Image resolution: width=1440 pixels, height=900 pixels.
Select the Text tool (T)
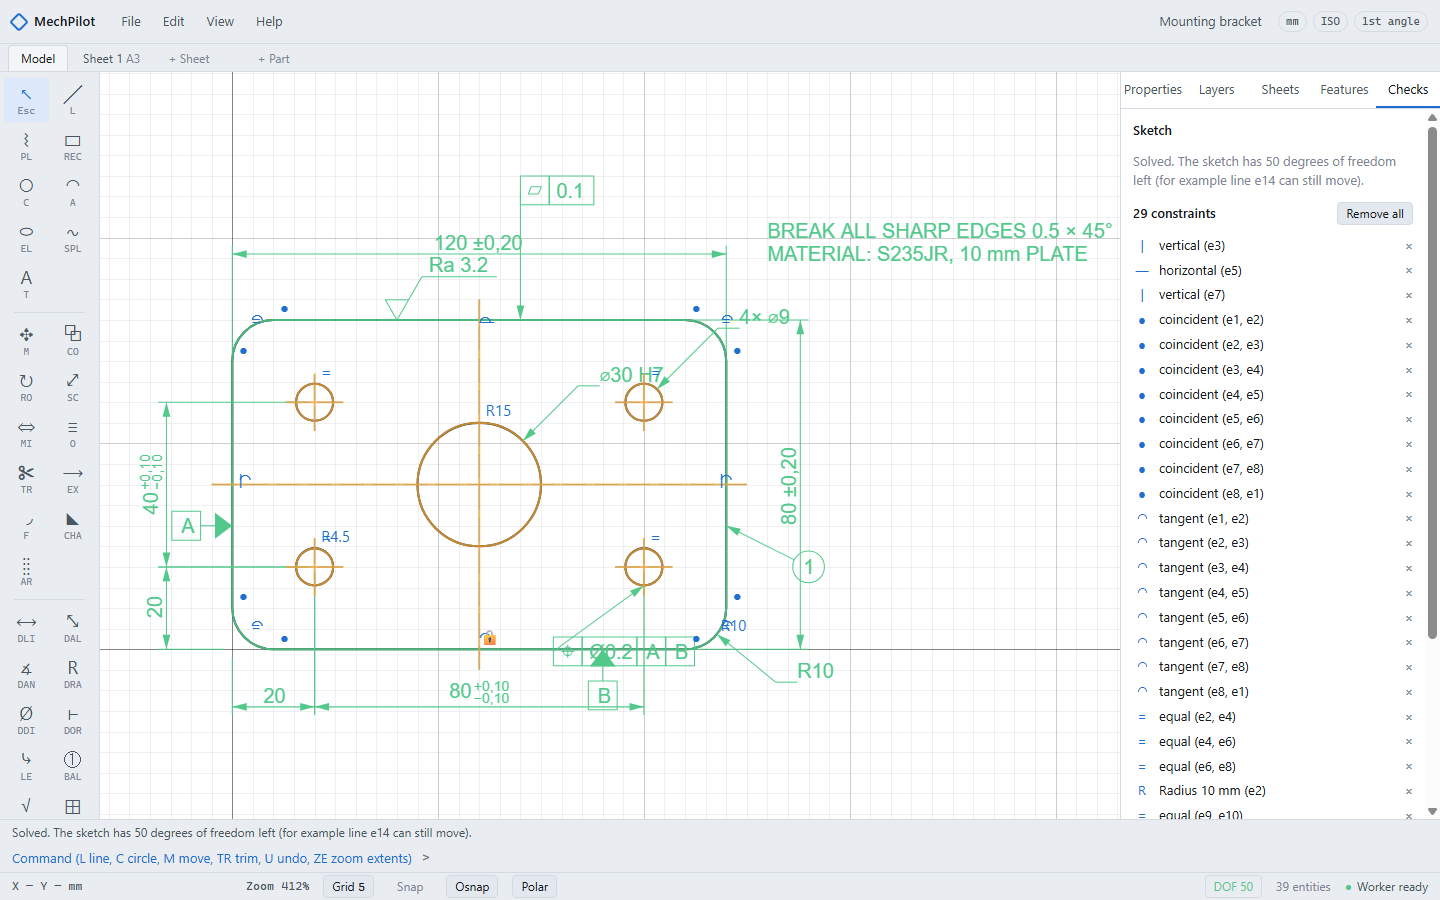tap(26, 283)
